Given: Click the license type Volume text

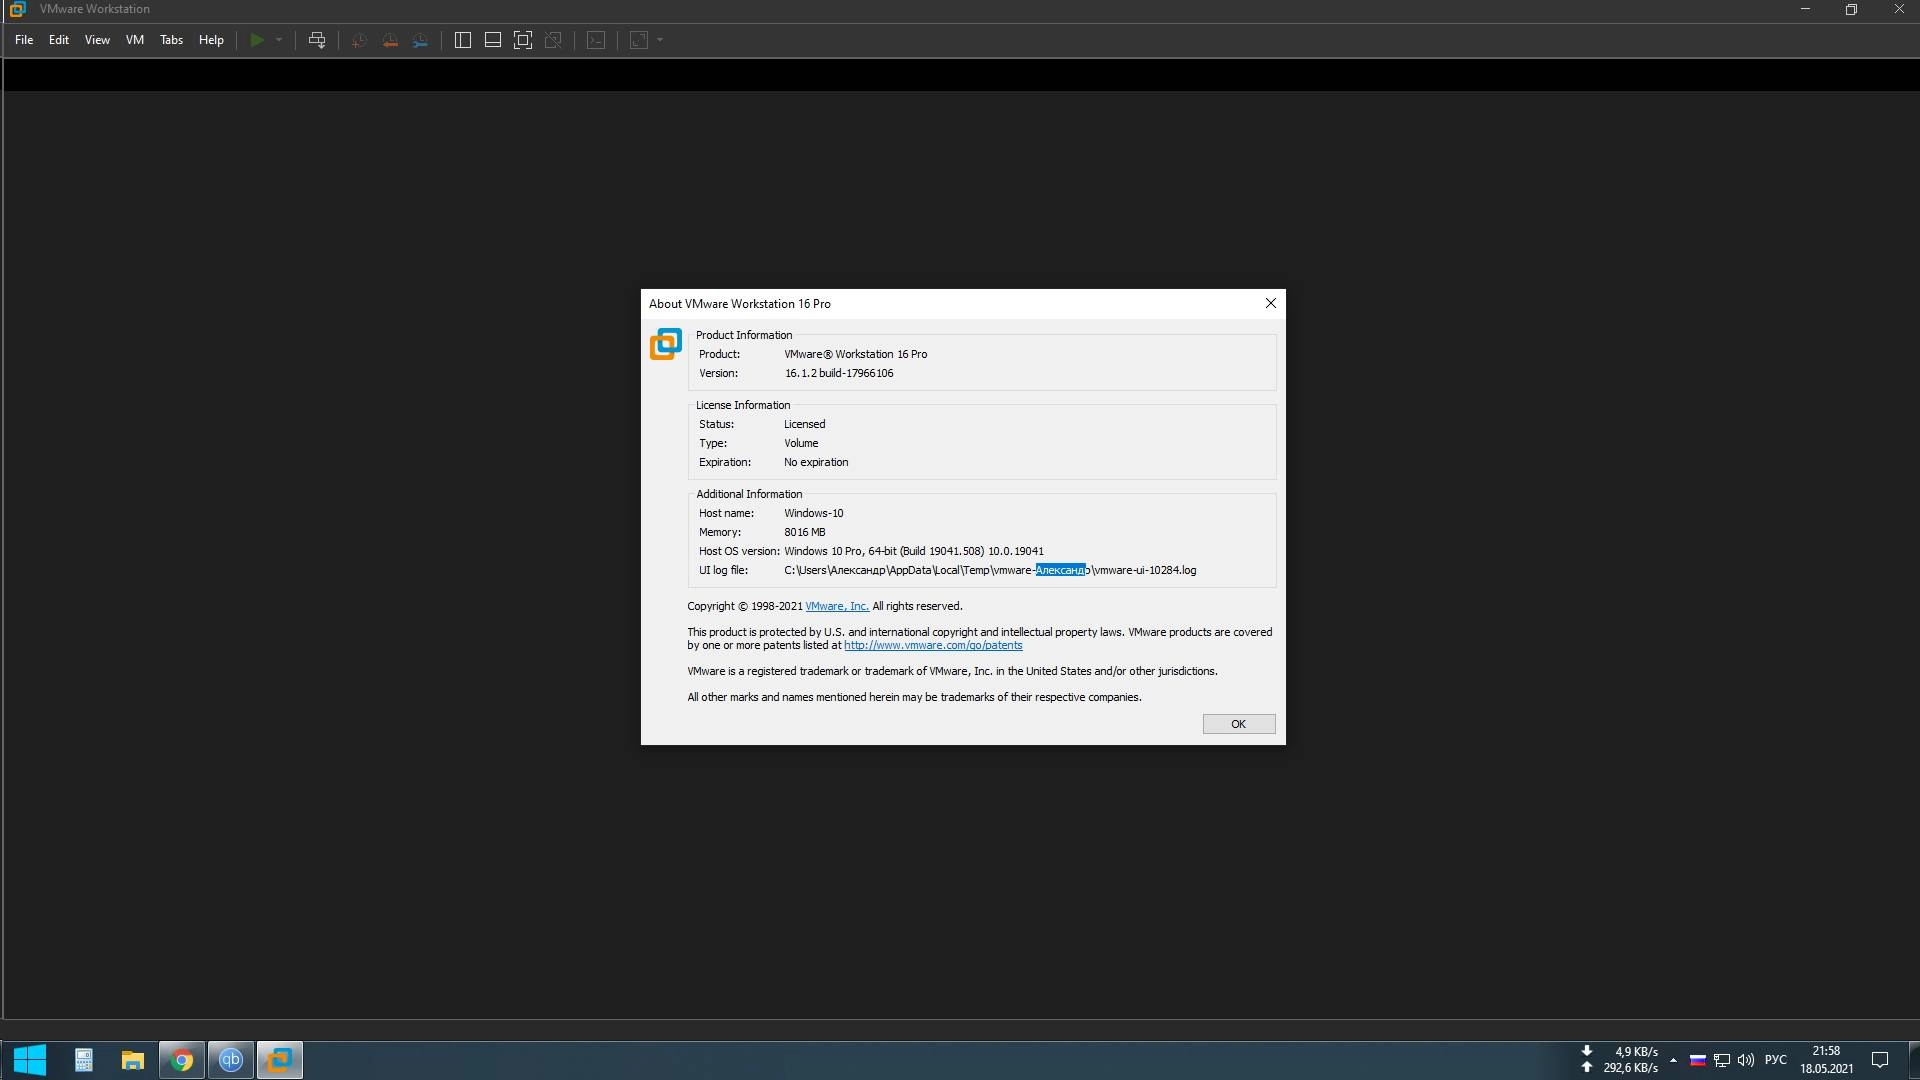Looking at the screenshot, I should pos(801,443).
